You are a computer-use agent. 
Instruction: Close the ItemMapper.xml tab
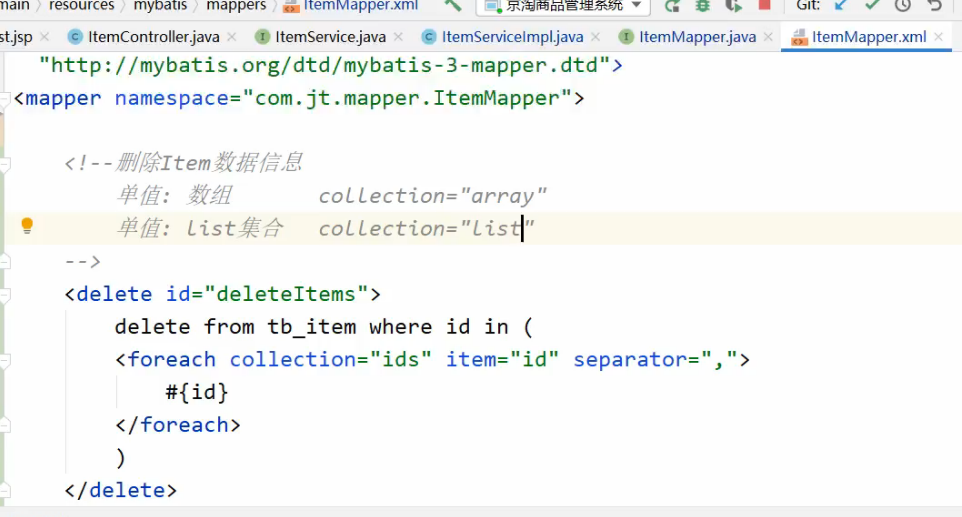939,37
